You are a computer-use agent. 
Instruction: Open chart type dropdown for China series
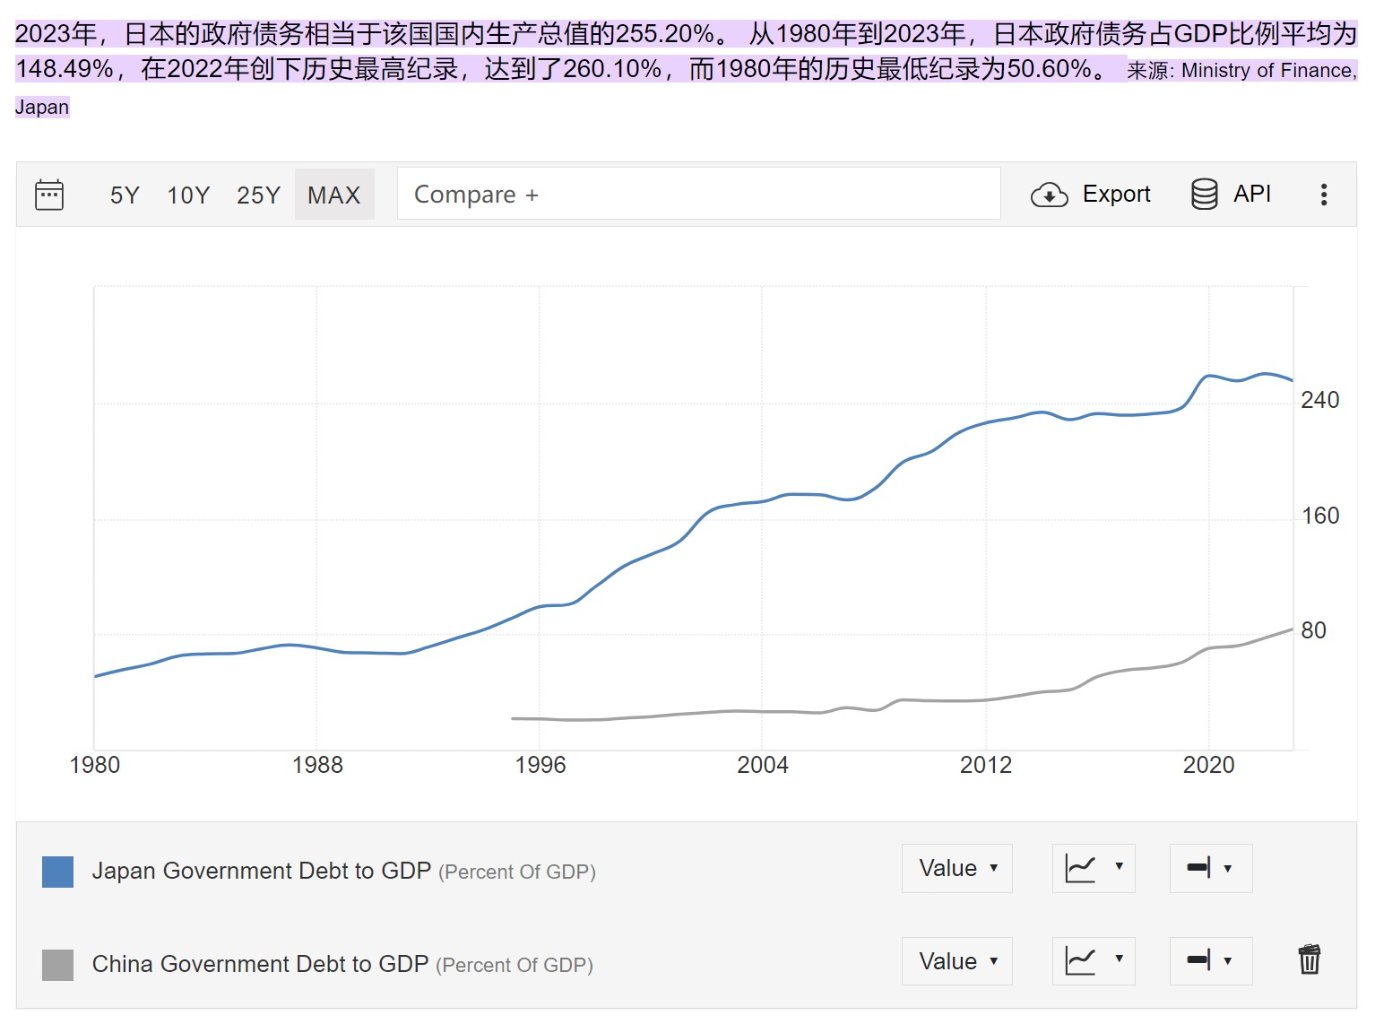click(x=1093, y=961)
